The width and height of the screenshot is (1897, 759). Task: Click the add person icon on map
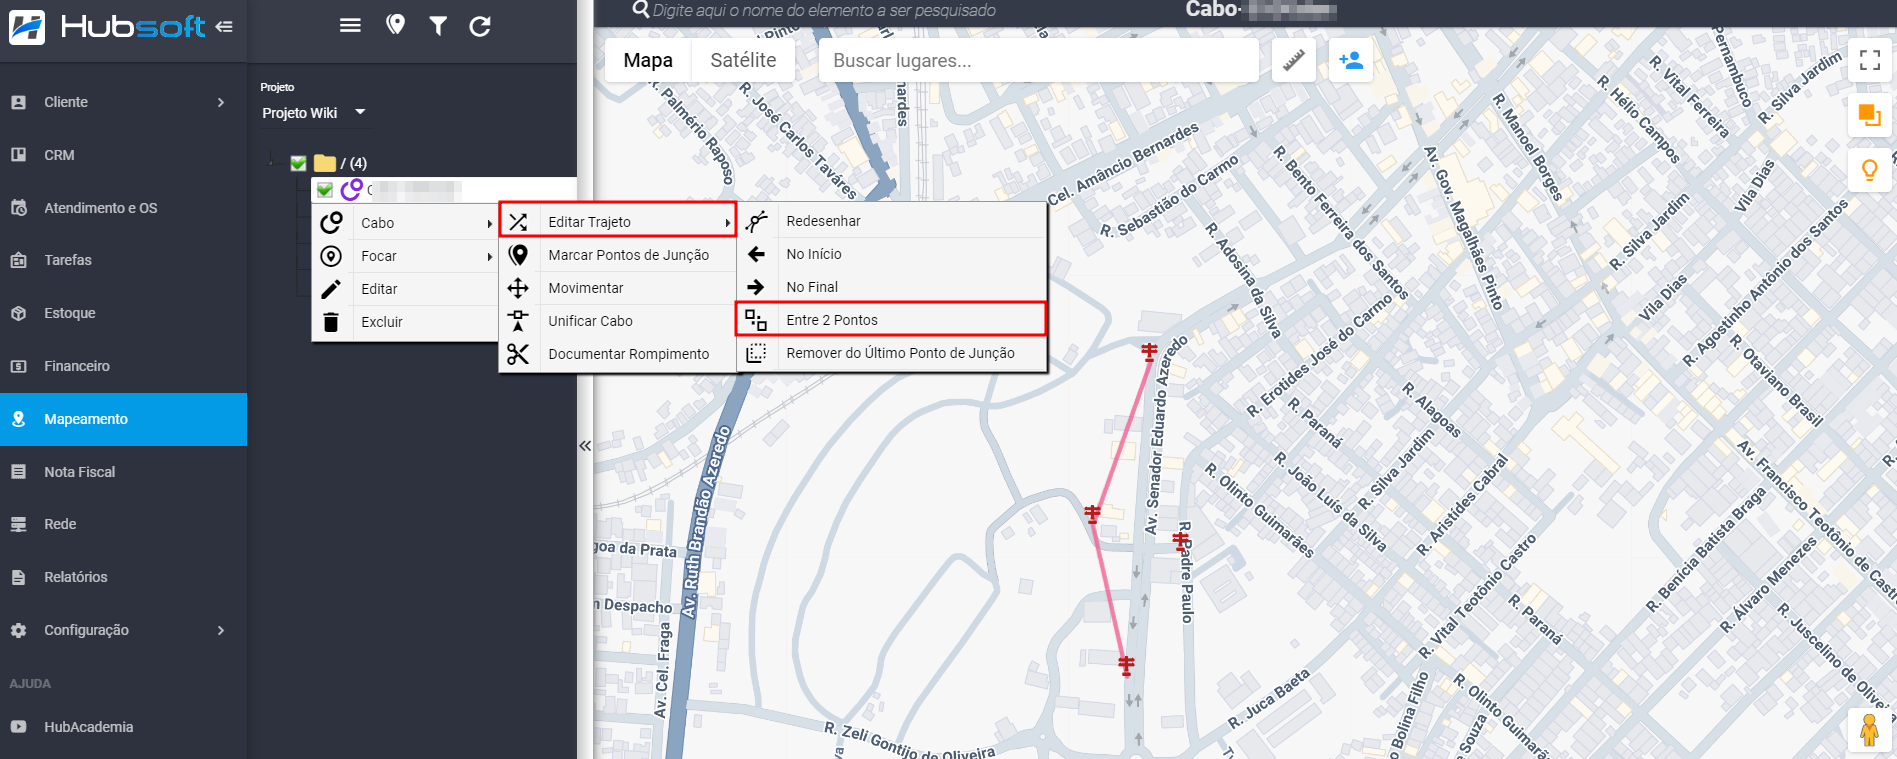point(1351,60)
